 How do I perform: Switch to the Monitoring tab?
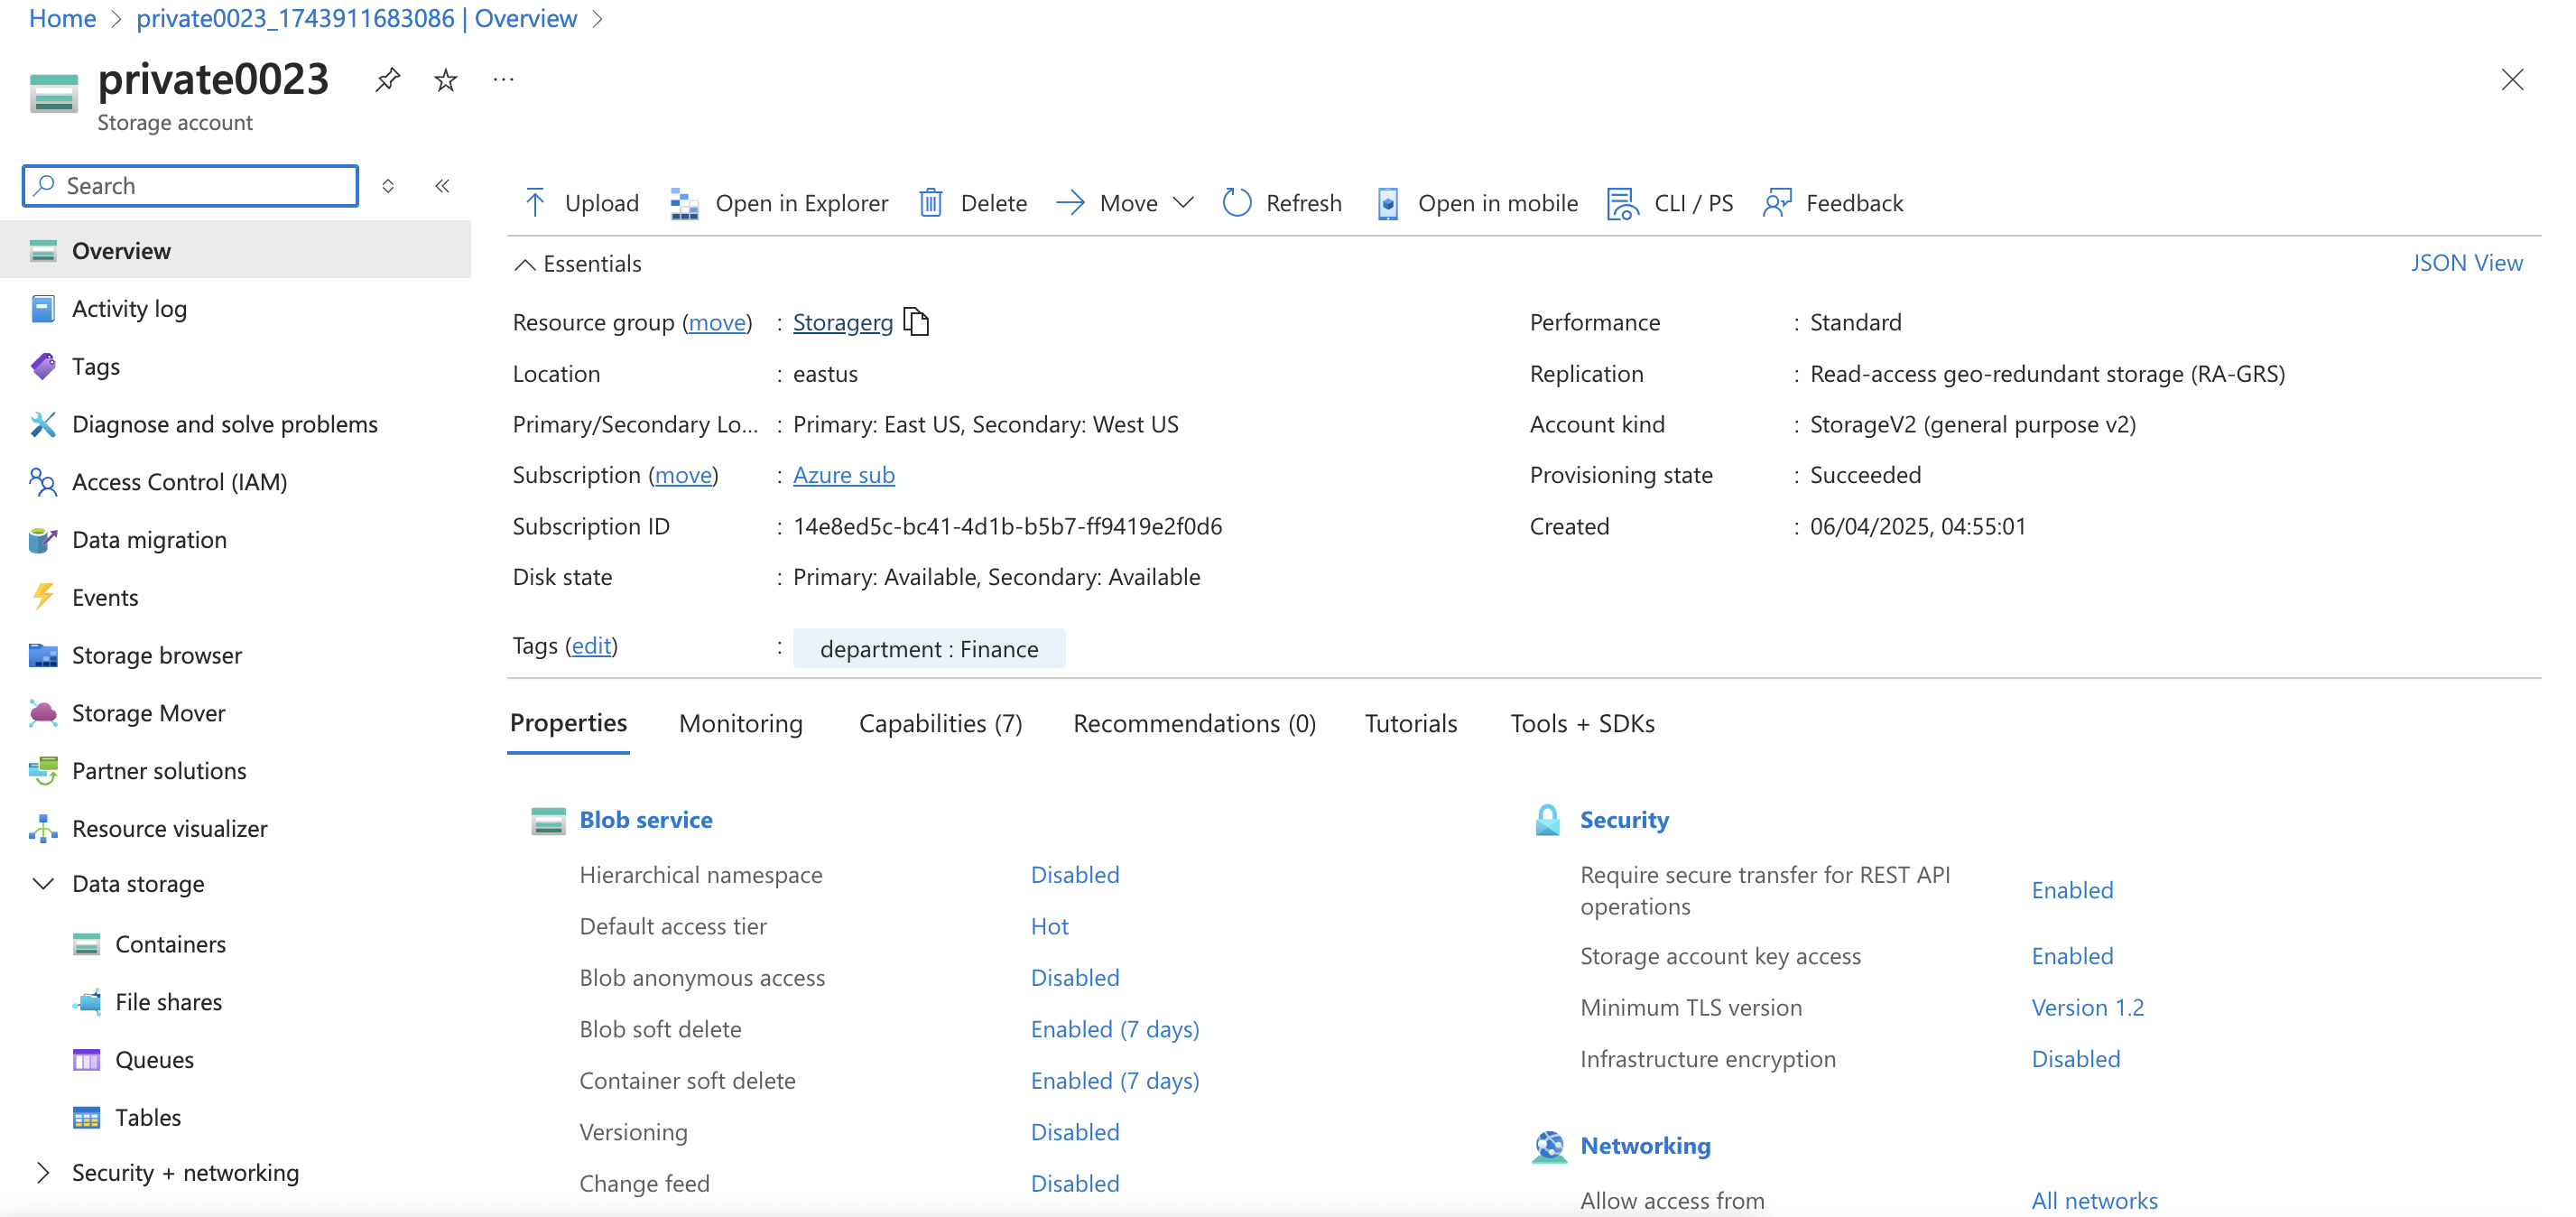[740, 723]
